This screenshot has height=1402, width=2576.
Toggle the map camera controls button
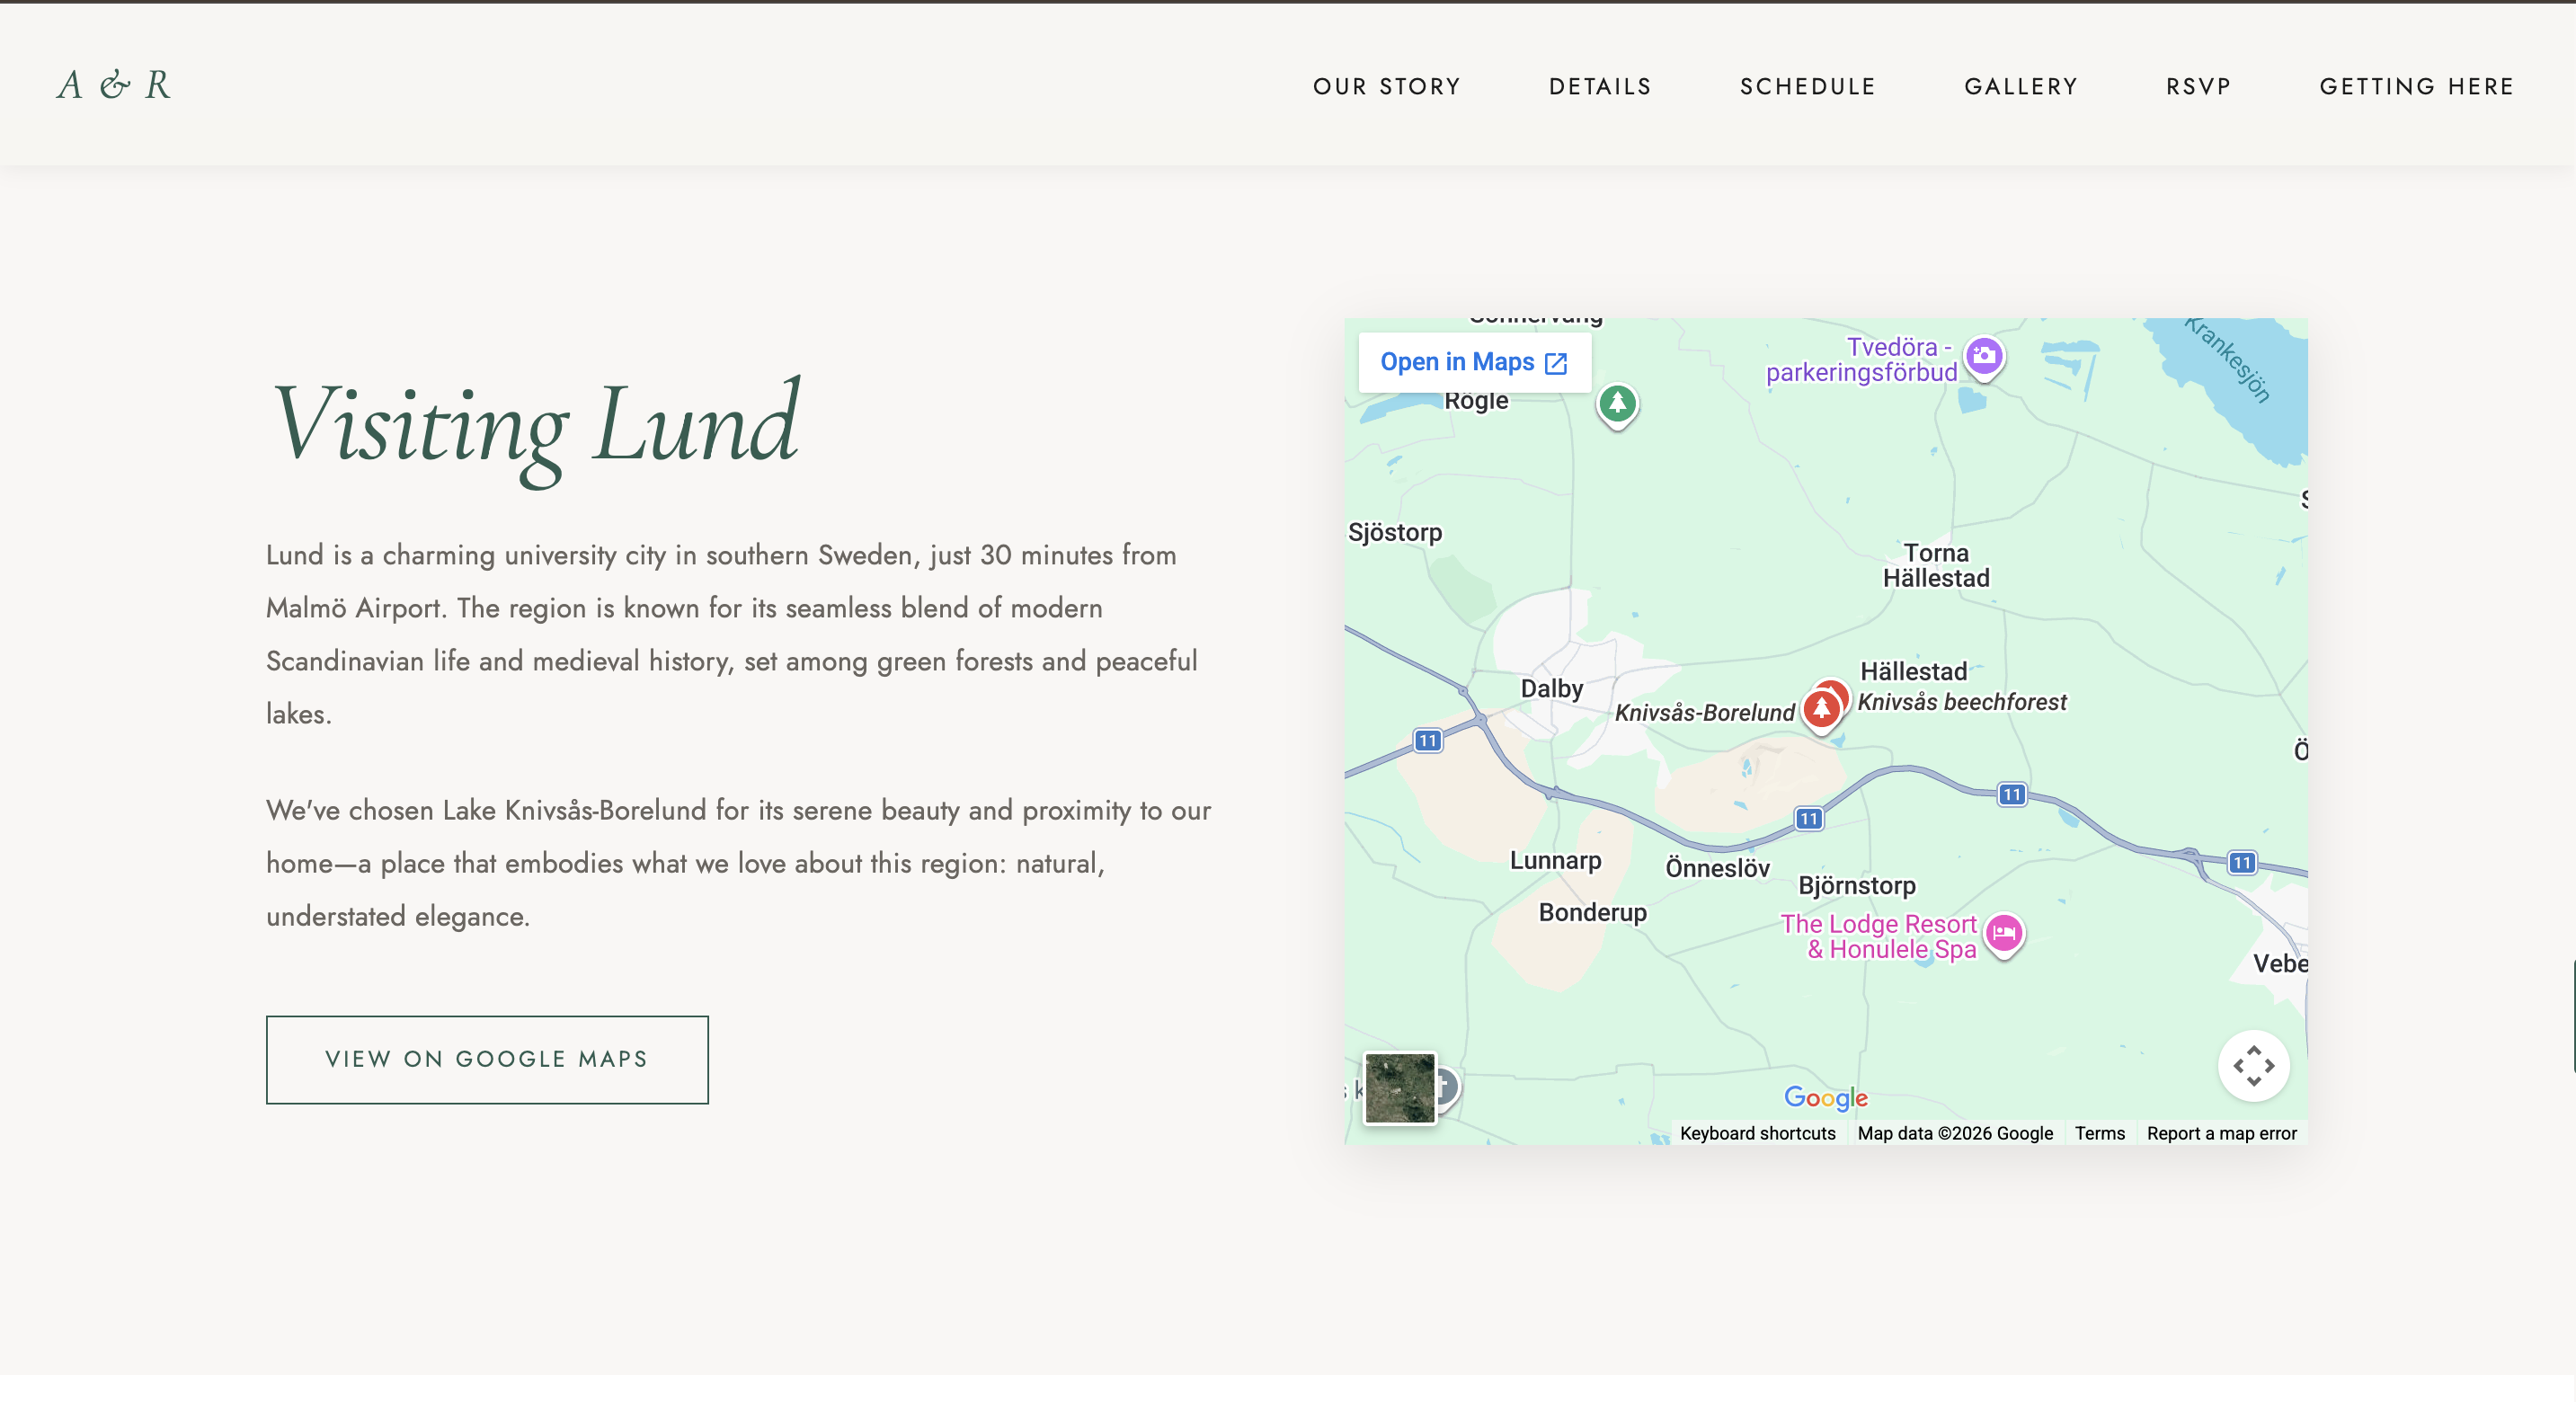(2253, 1065)
